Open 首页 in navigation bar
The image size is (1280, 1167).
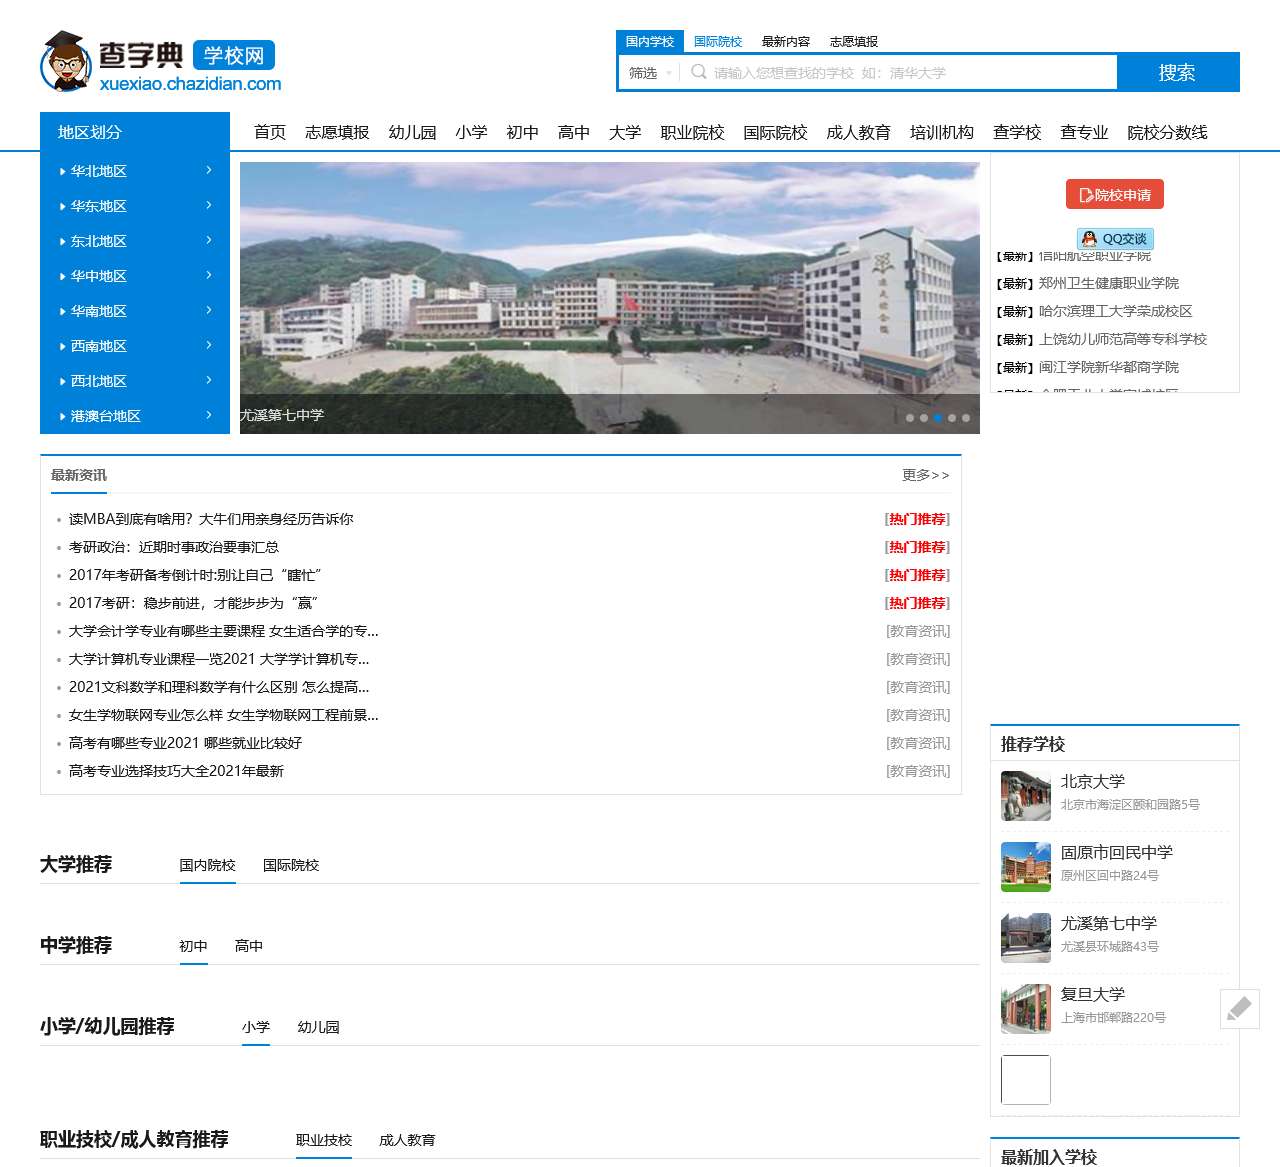(x=270, y=132)
